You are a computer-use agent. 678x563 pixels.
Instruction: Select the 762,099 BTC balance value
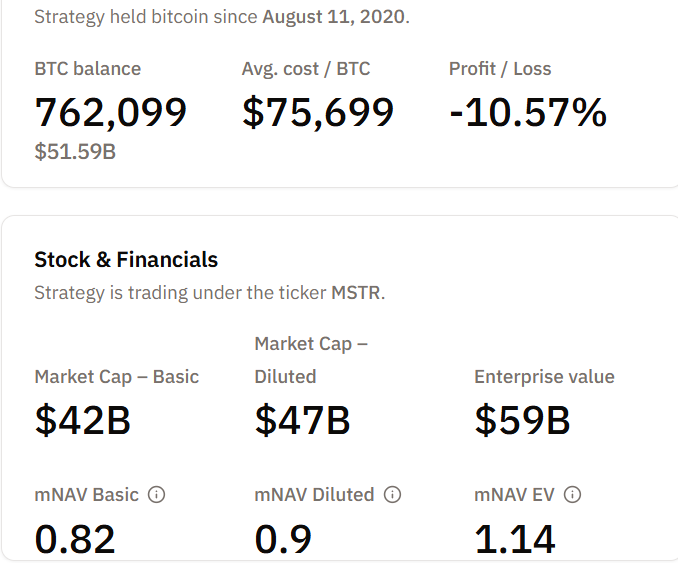[x=110, y=111]
